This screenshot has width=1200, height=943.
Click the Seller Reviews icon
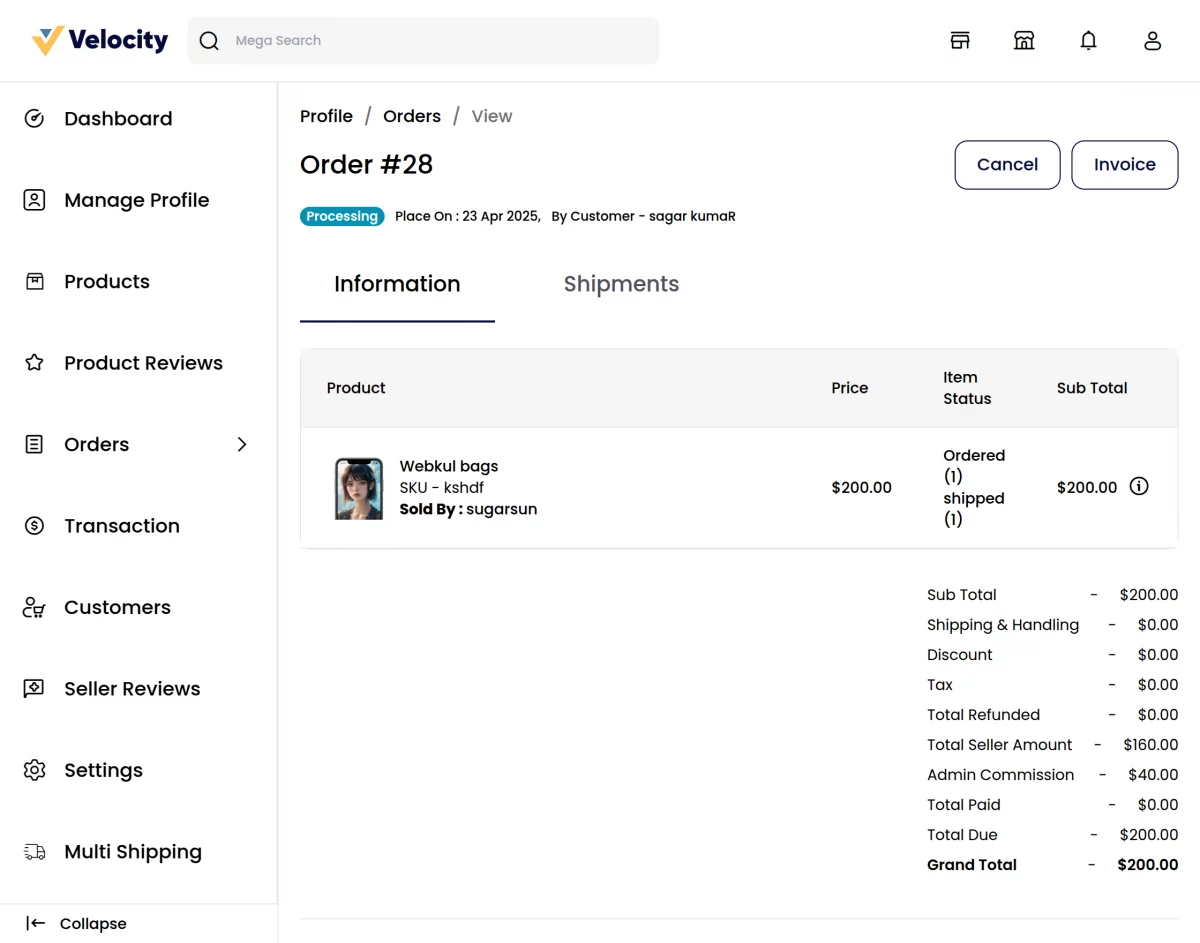coord(34,688)
